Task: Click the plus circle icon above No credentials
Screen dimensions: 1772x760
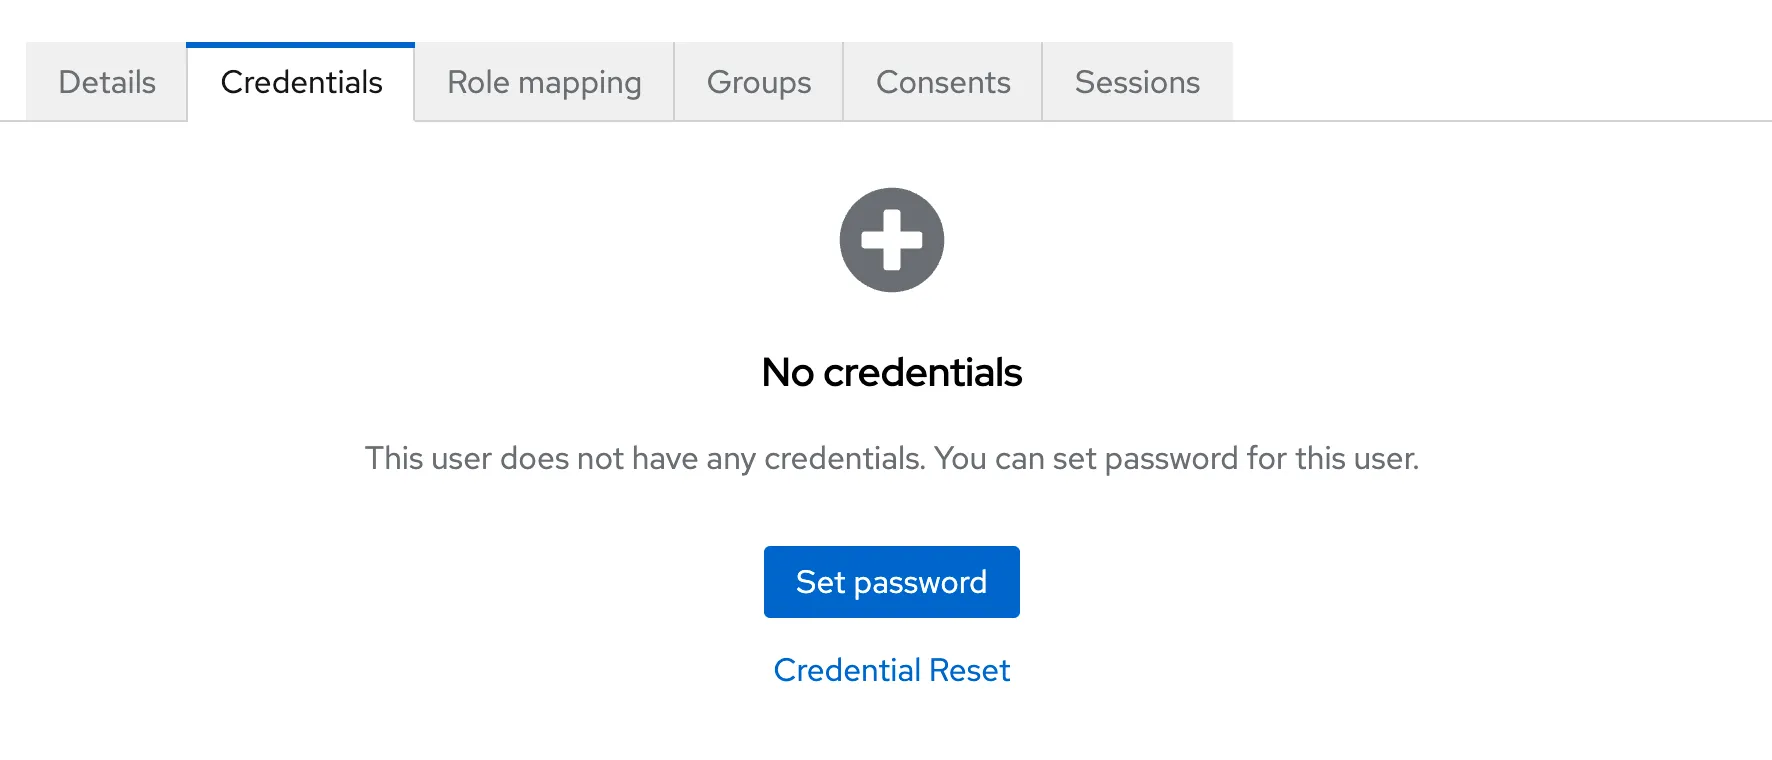Action: [x=891, y=239]
